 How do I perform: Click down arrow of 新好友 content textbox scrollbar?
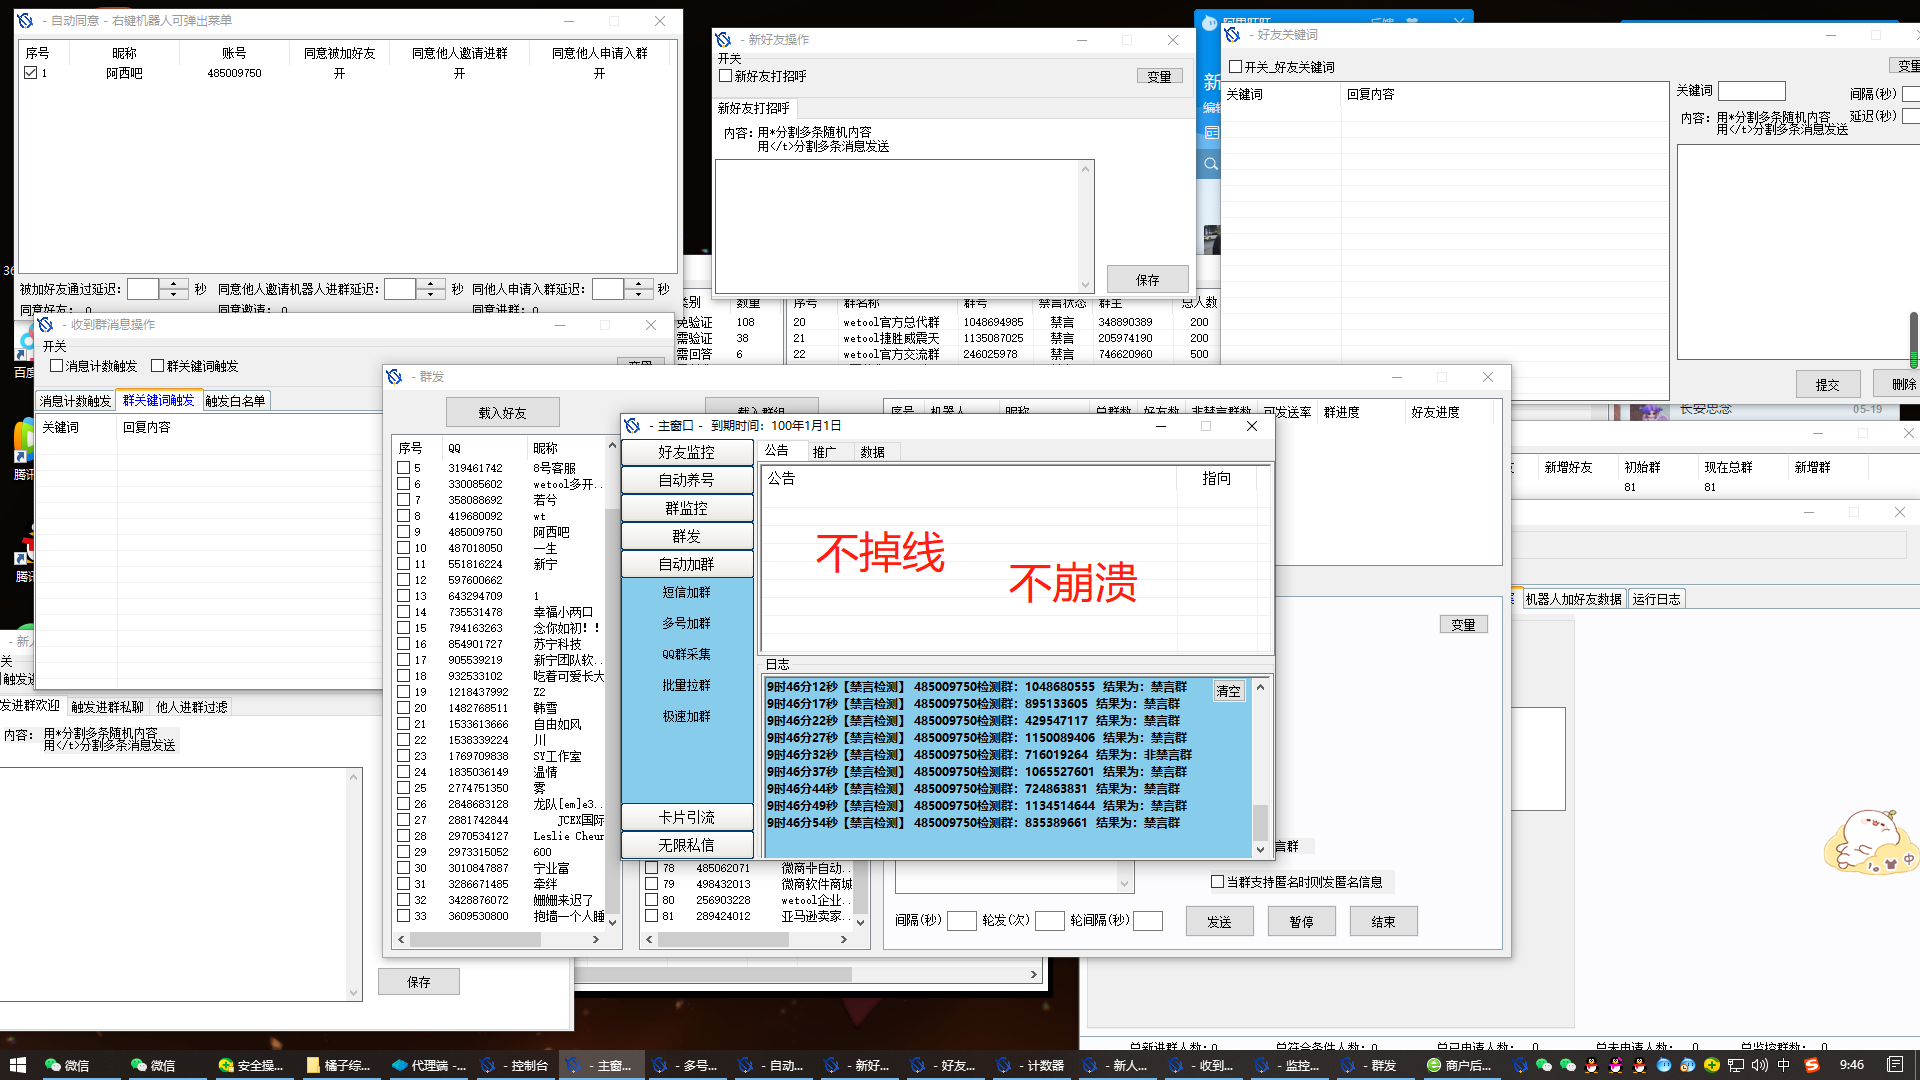click(1085, 284)
